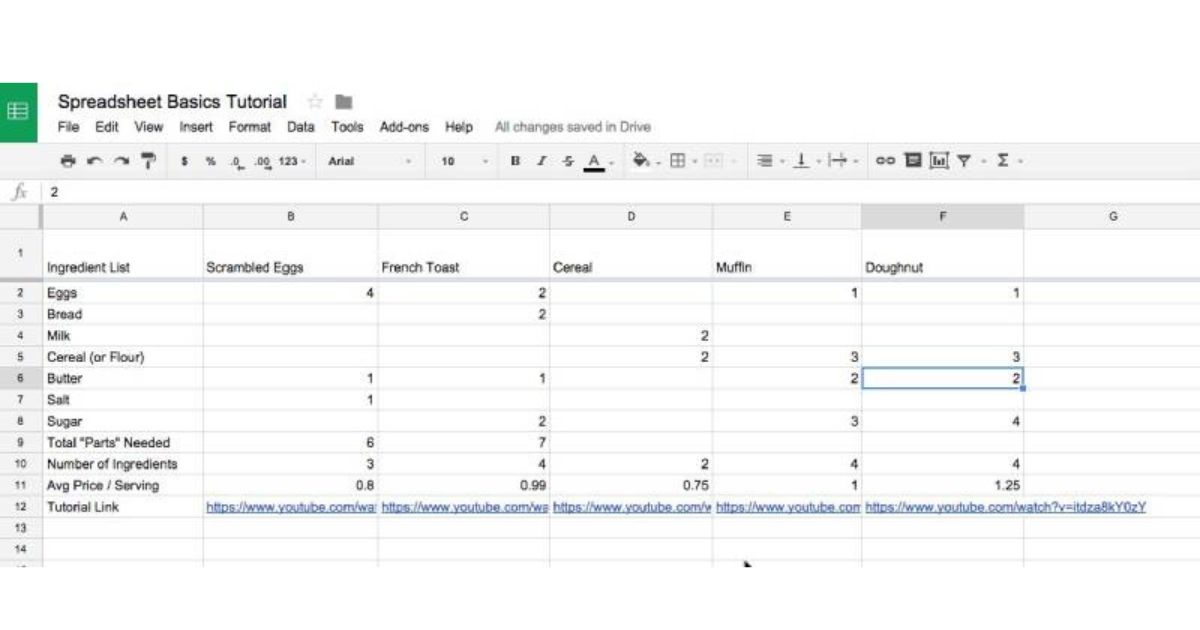The height and width of the screenshot is (630, 1200).
Task: Insert a comment using toolbar icon
Action: 912,161
